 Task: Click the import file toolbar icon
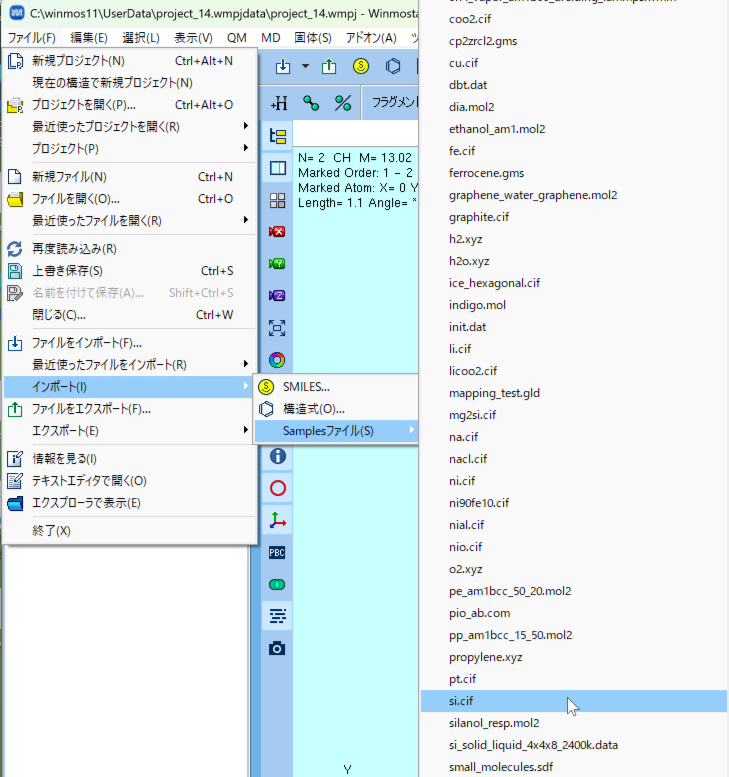click(x=283, y=67)
